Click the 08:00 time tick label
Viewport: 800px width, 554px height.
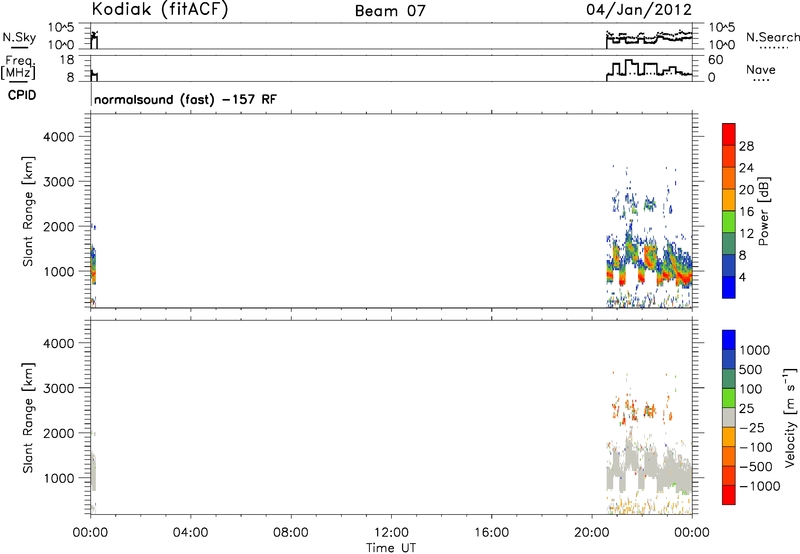pyautogui.click(x=291, y=533)
